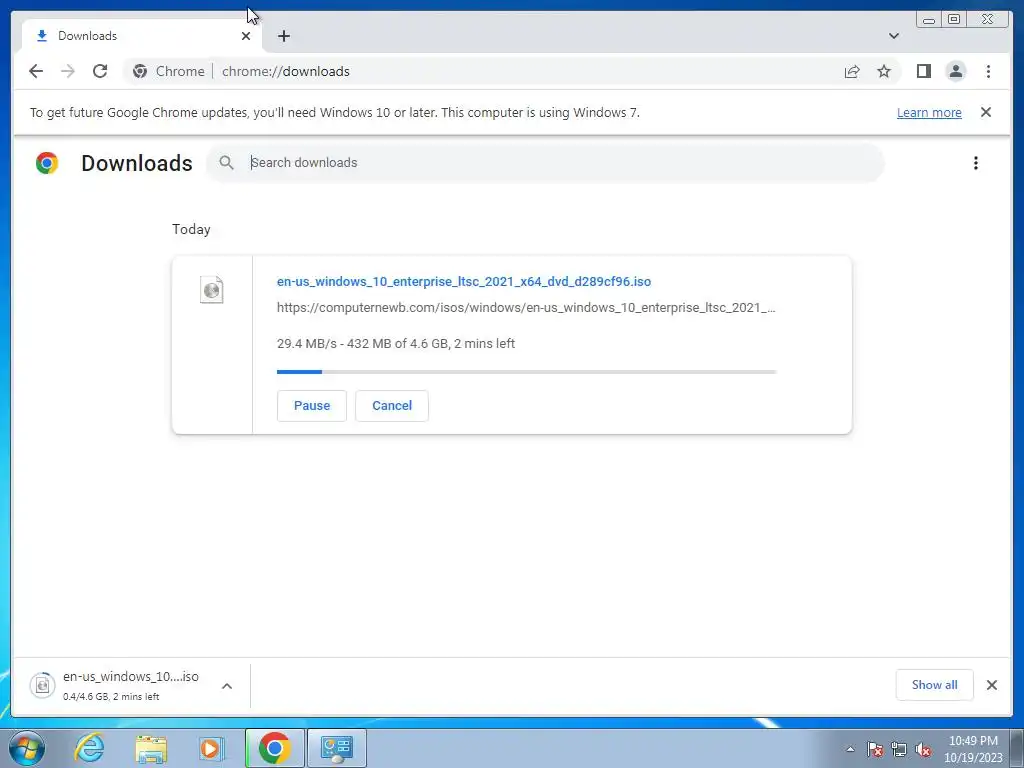
Task: Click the ISO file icon in download shelf
Action: tap(42, 685)
